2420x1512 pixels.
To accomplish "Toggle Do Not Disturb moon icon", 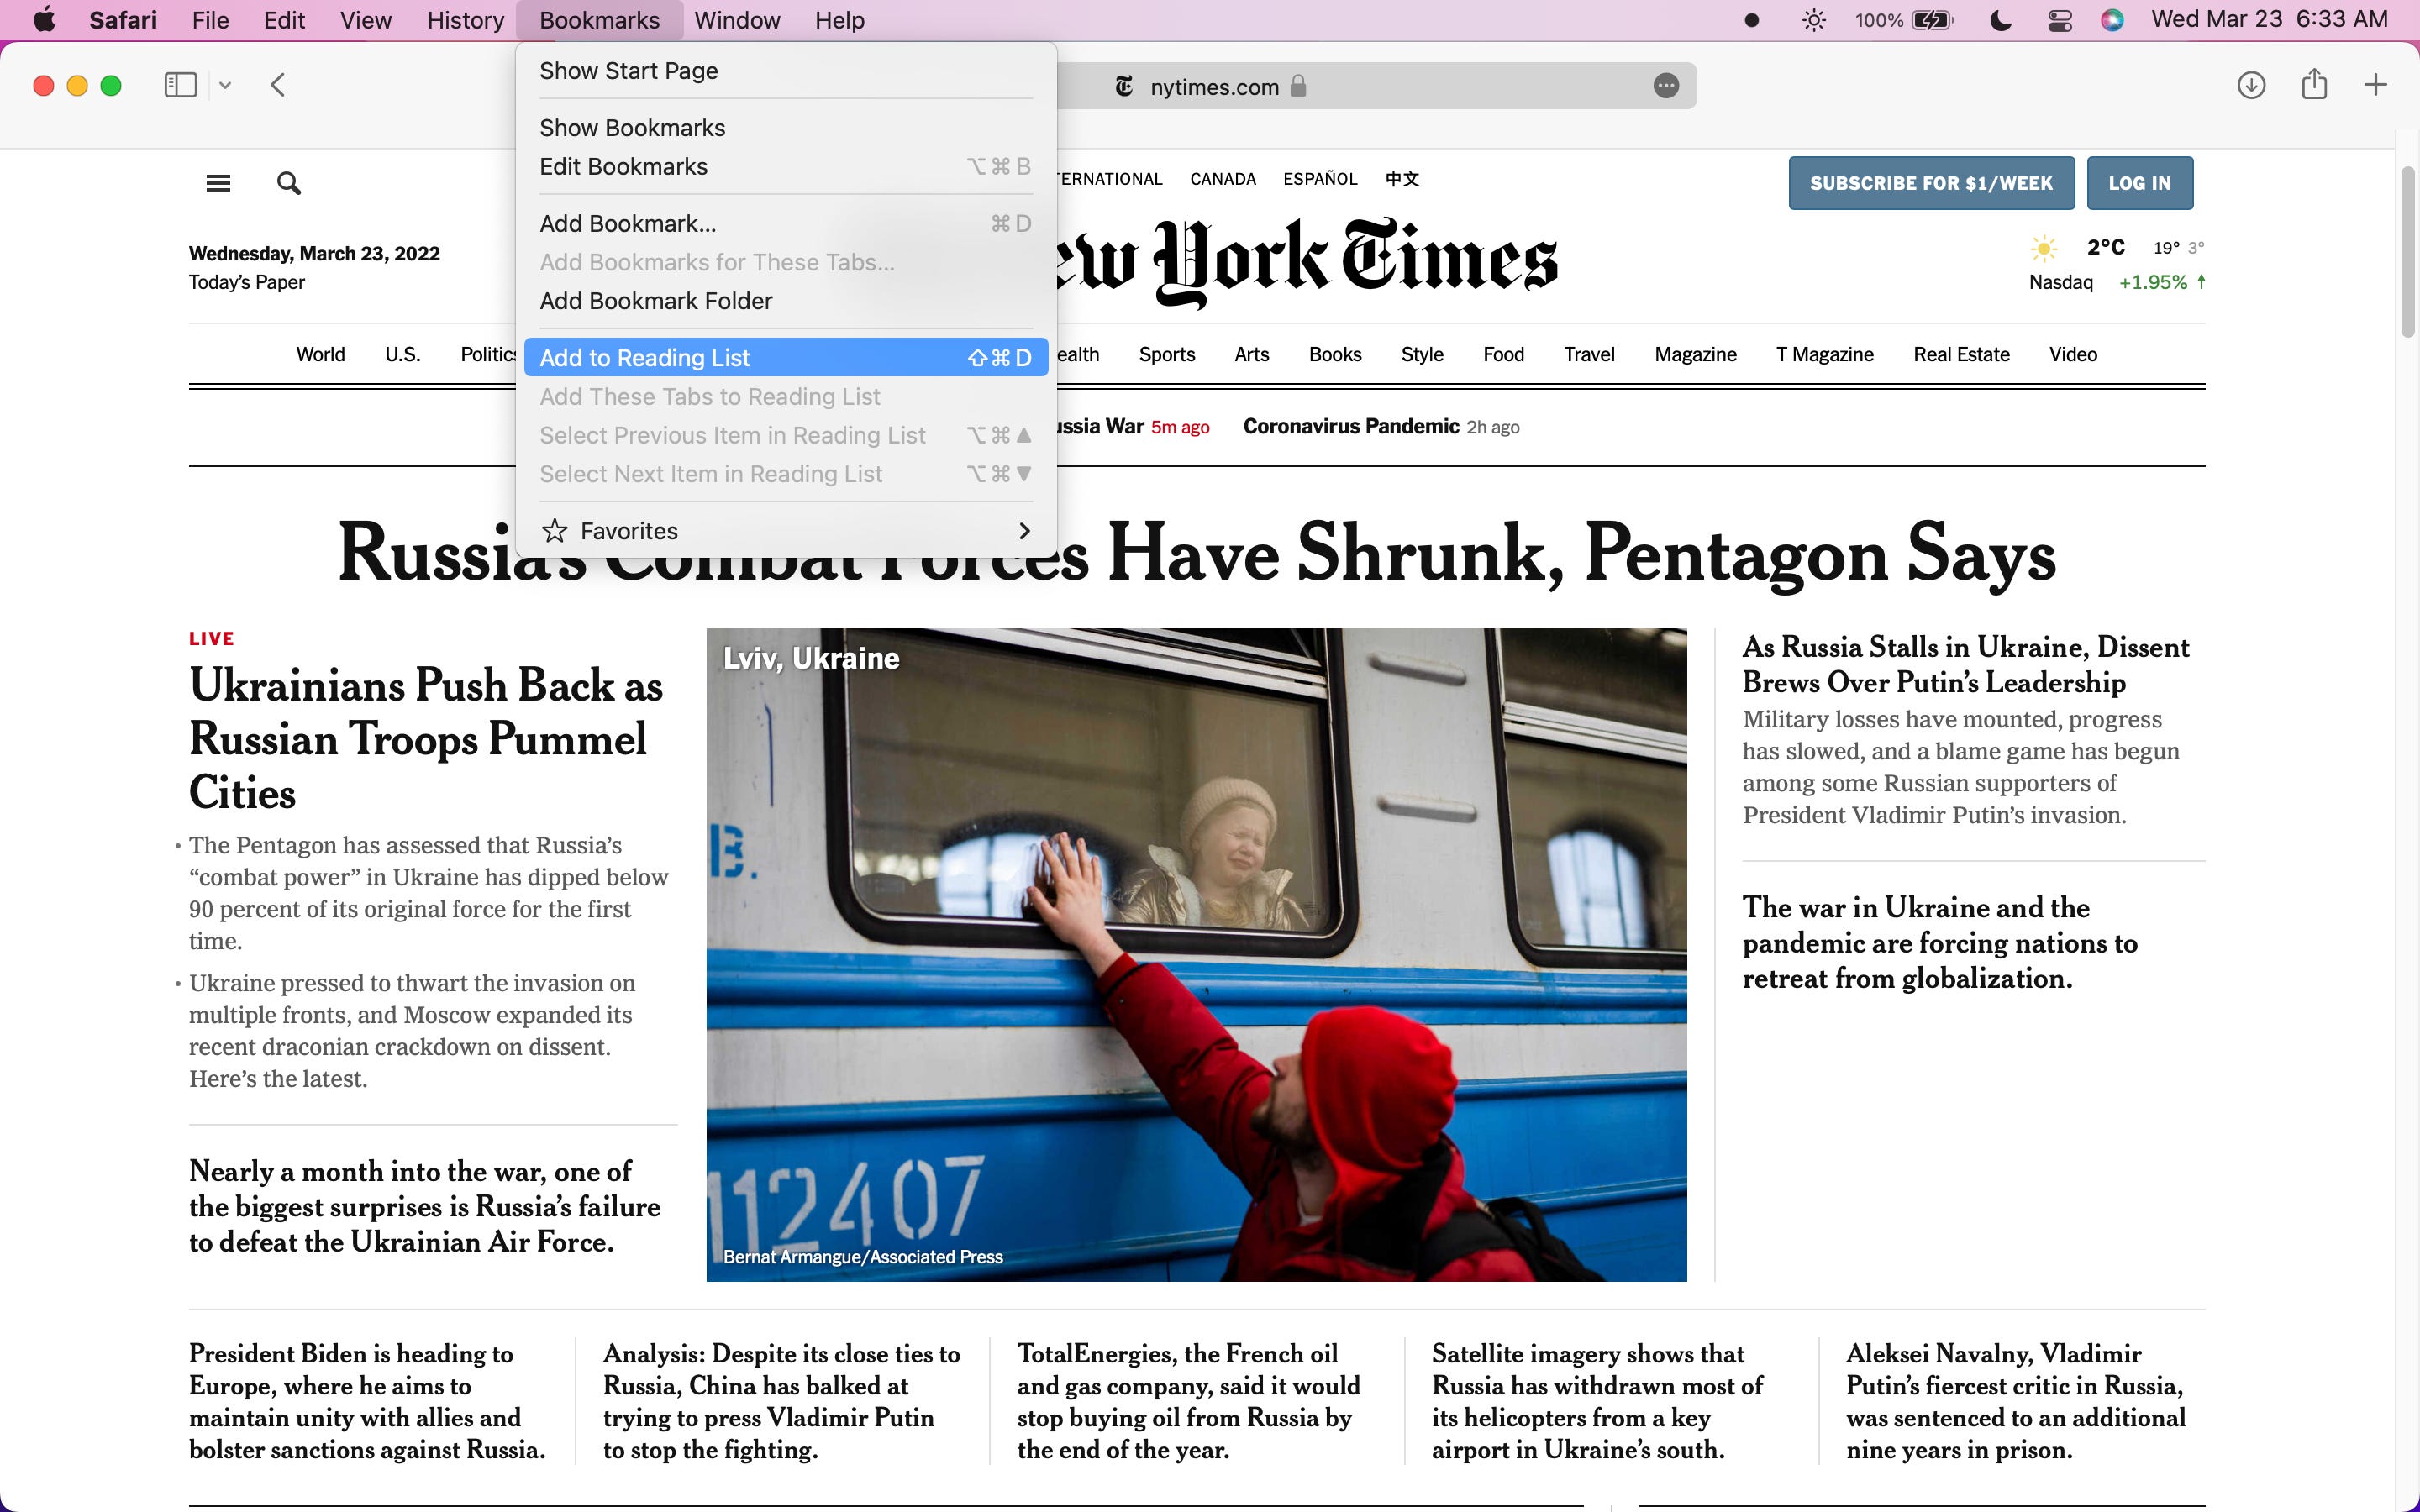I will click(2000, 20).
